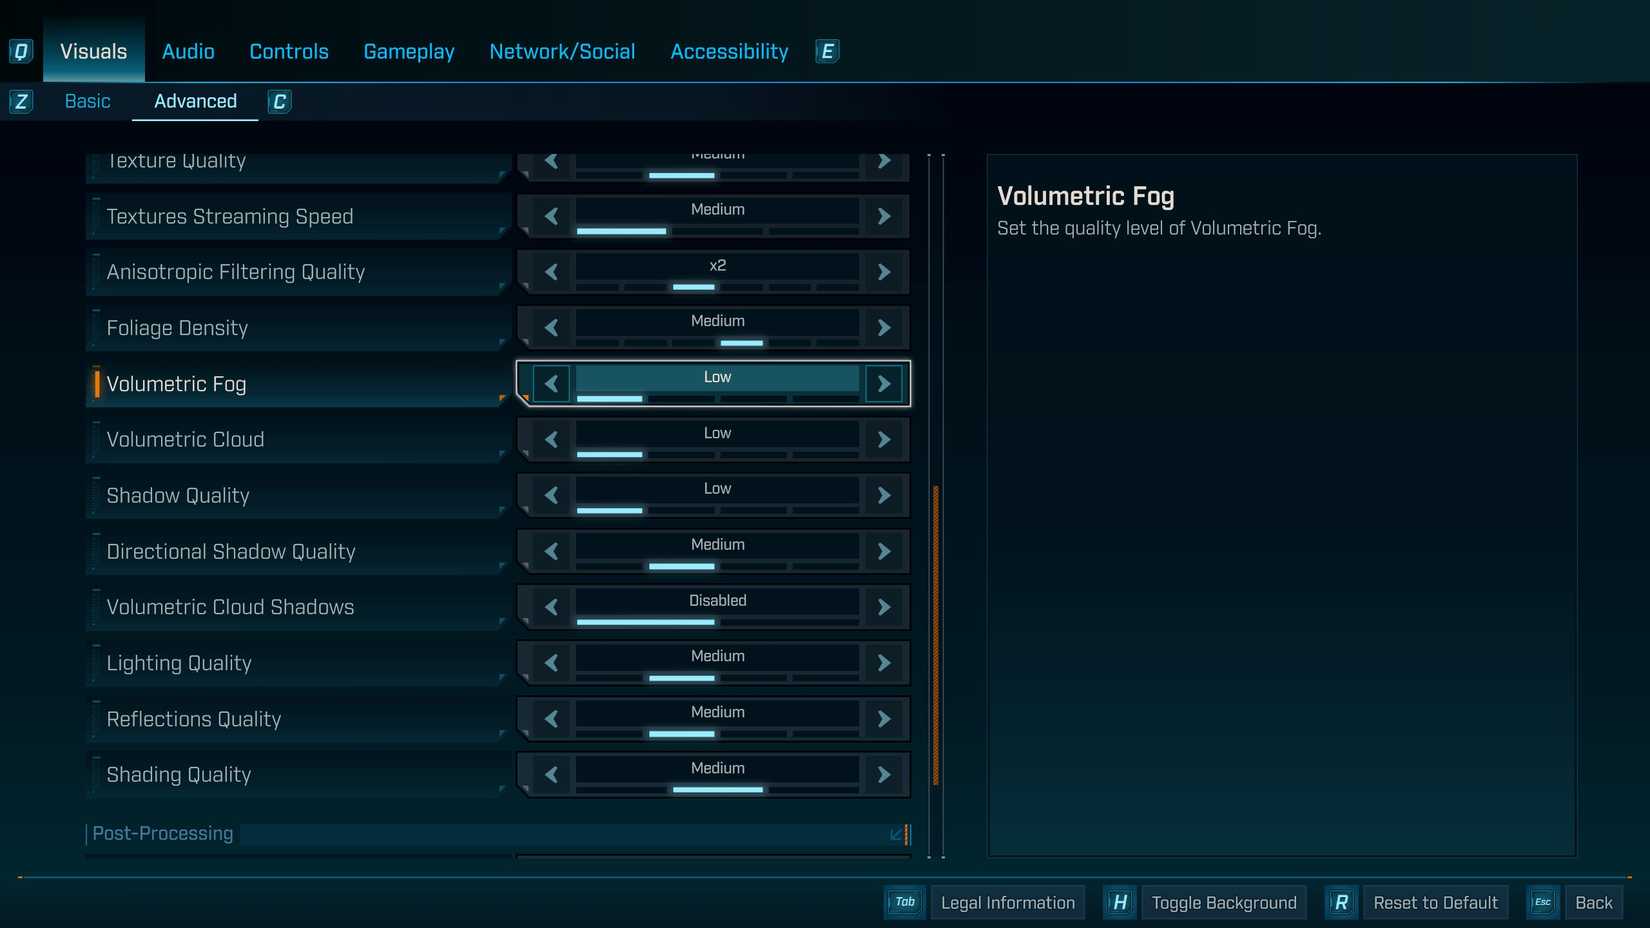
Task: Click the R key icon near Reset to Default
Action: [x=1341, y=902]
